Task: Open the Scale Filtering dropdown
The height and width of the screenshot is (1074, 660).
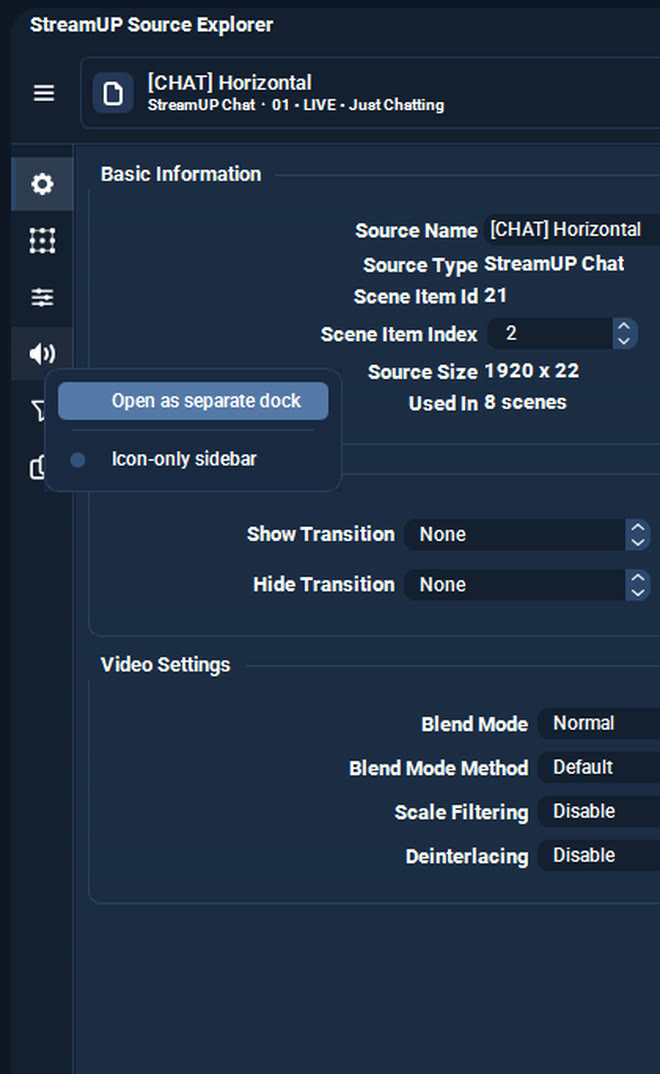Action: [x=599, y=811]
